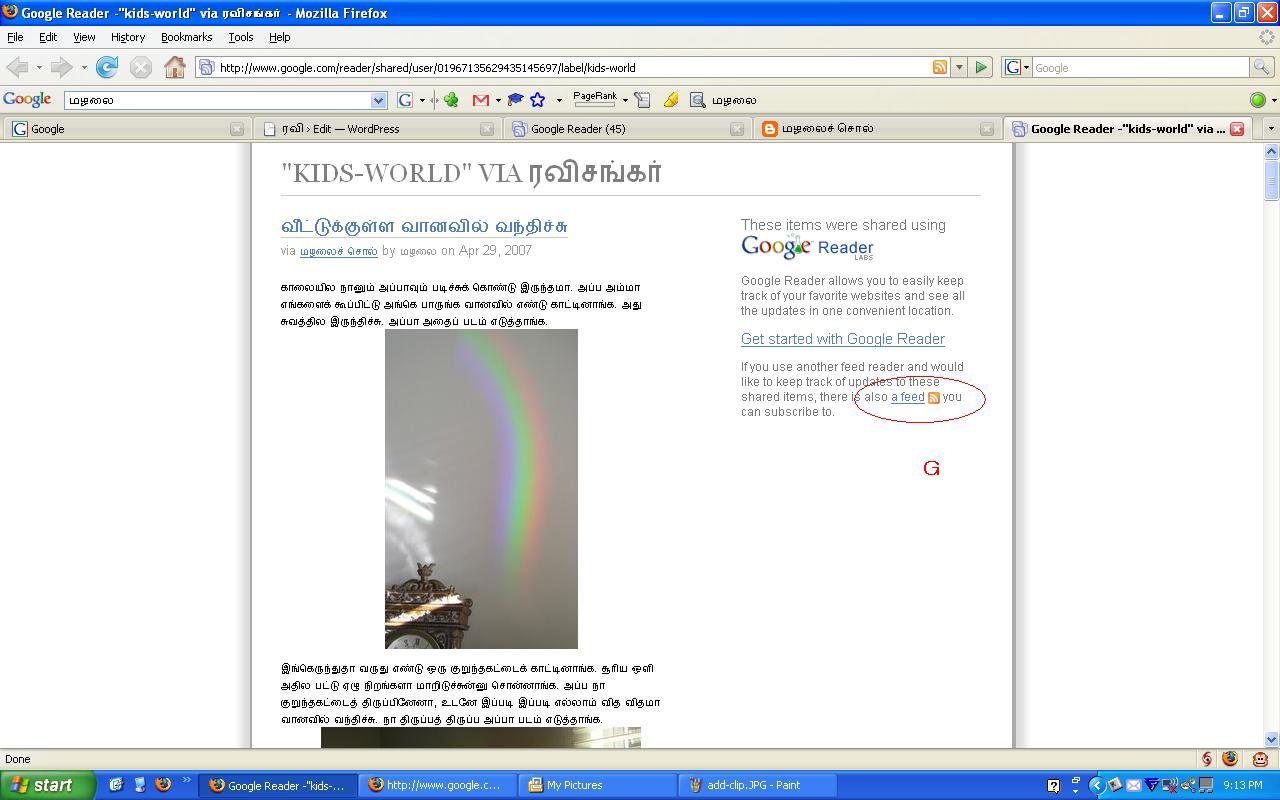Click the Home icon in navigation toolbar
The image size is (1280, 800).
click(x=175, y=67)
